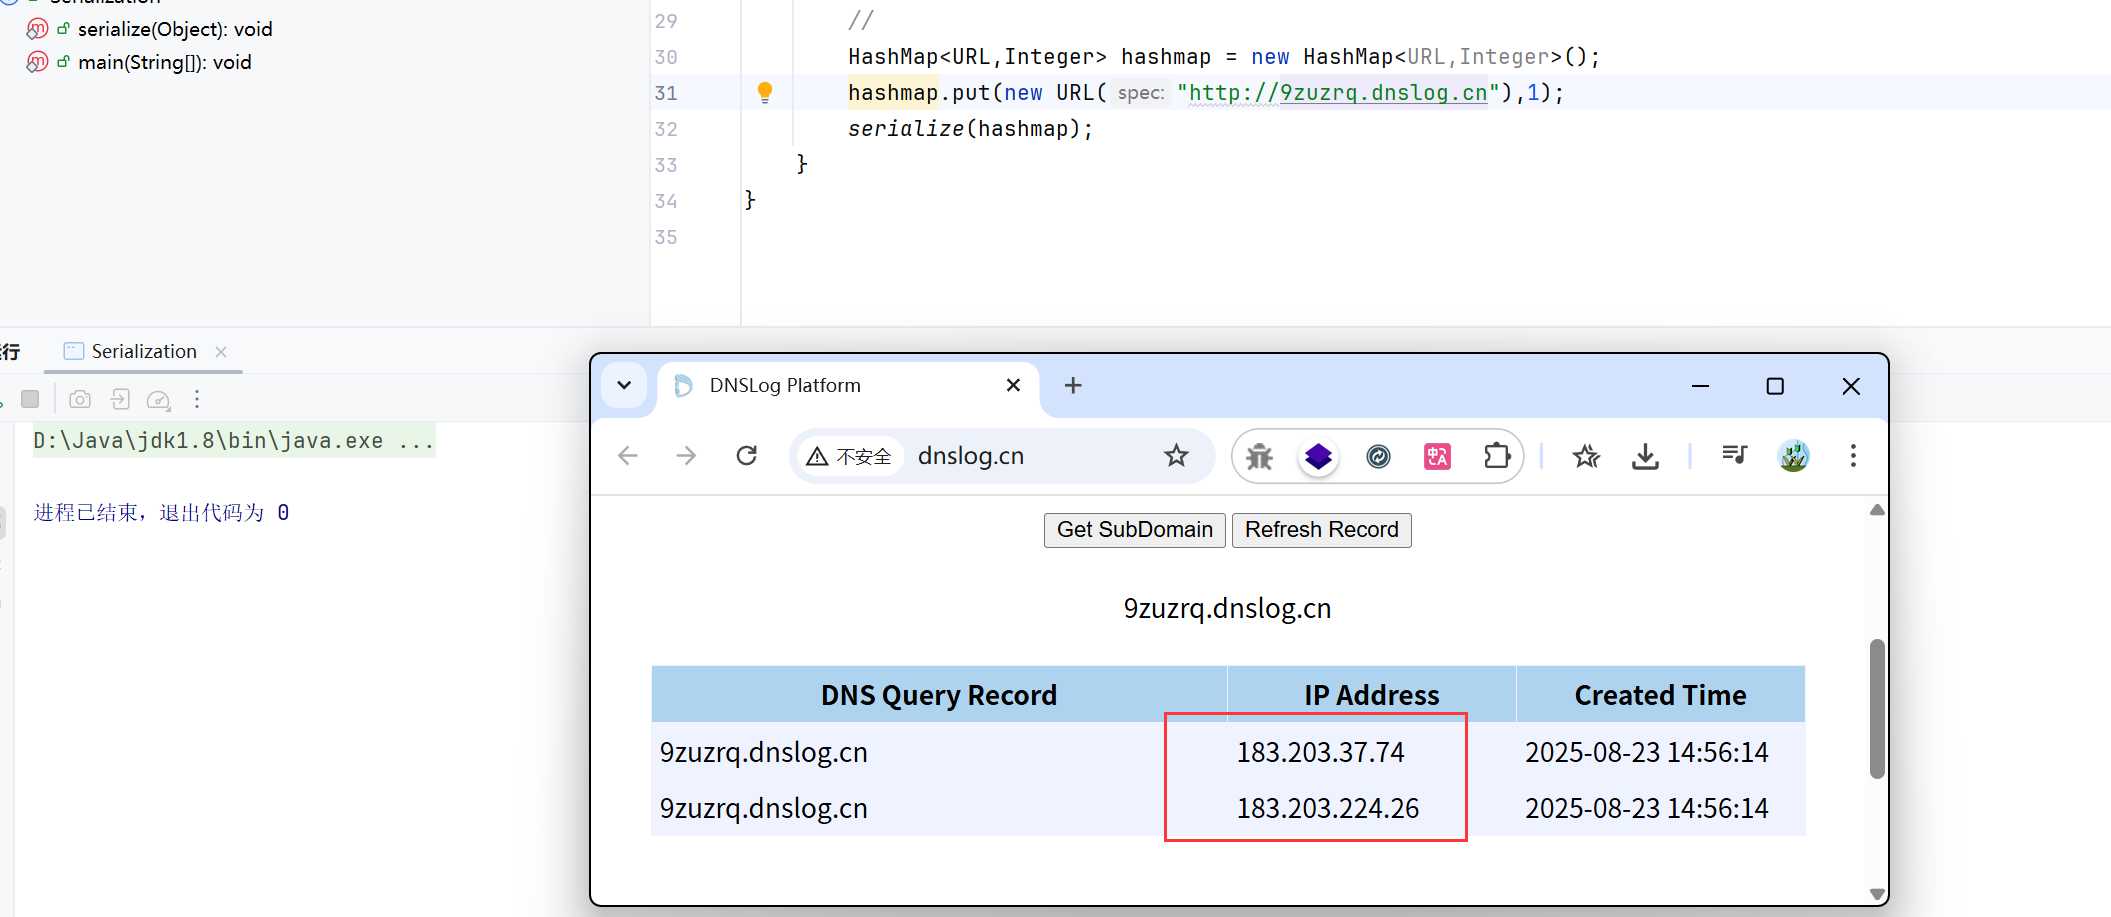The image size is (2111, 917).
Task: Open the media playlist control icon
Action: 1734,456
